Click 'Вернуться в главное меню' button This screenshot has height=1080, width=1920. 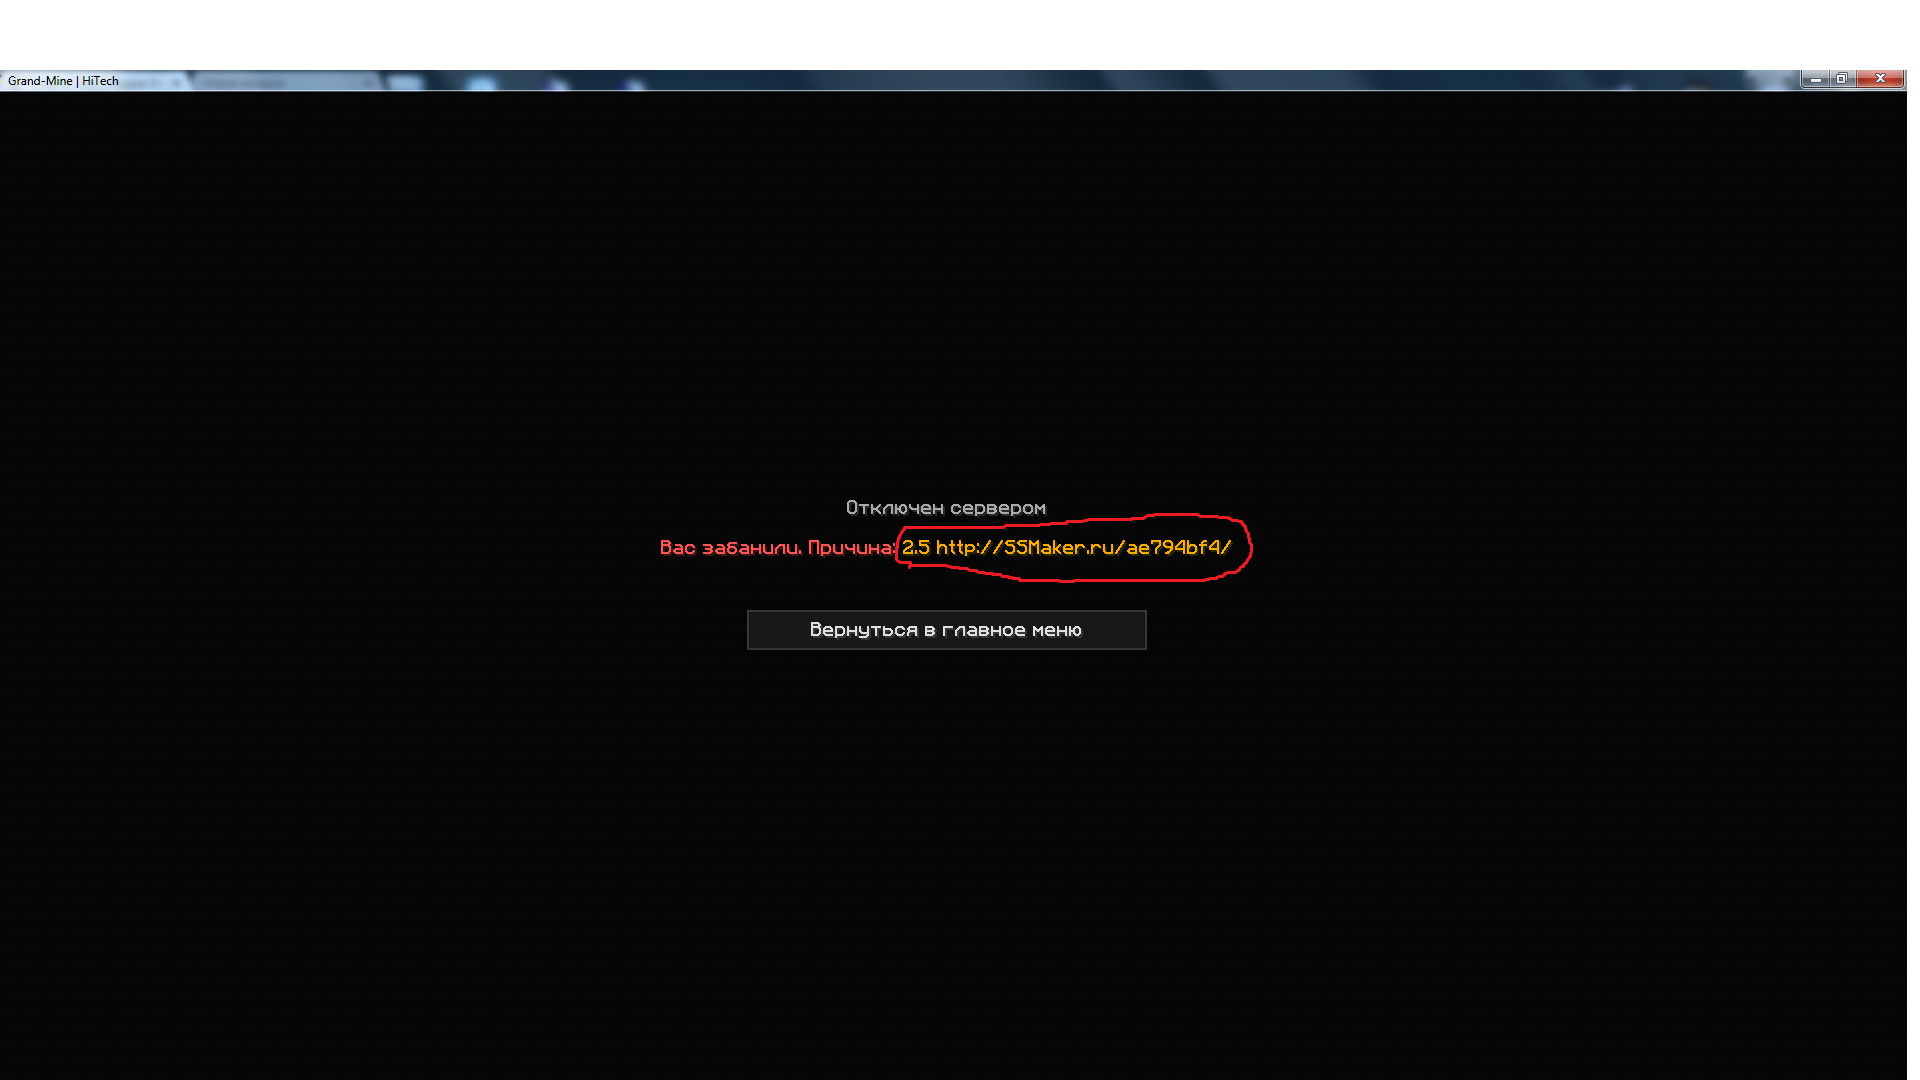(946, 630)
